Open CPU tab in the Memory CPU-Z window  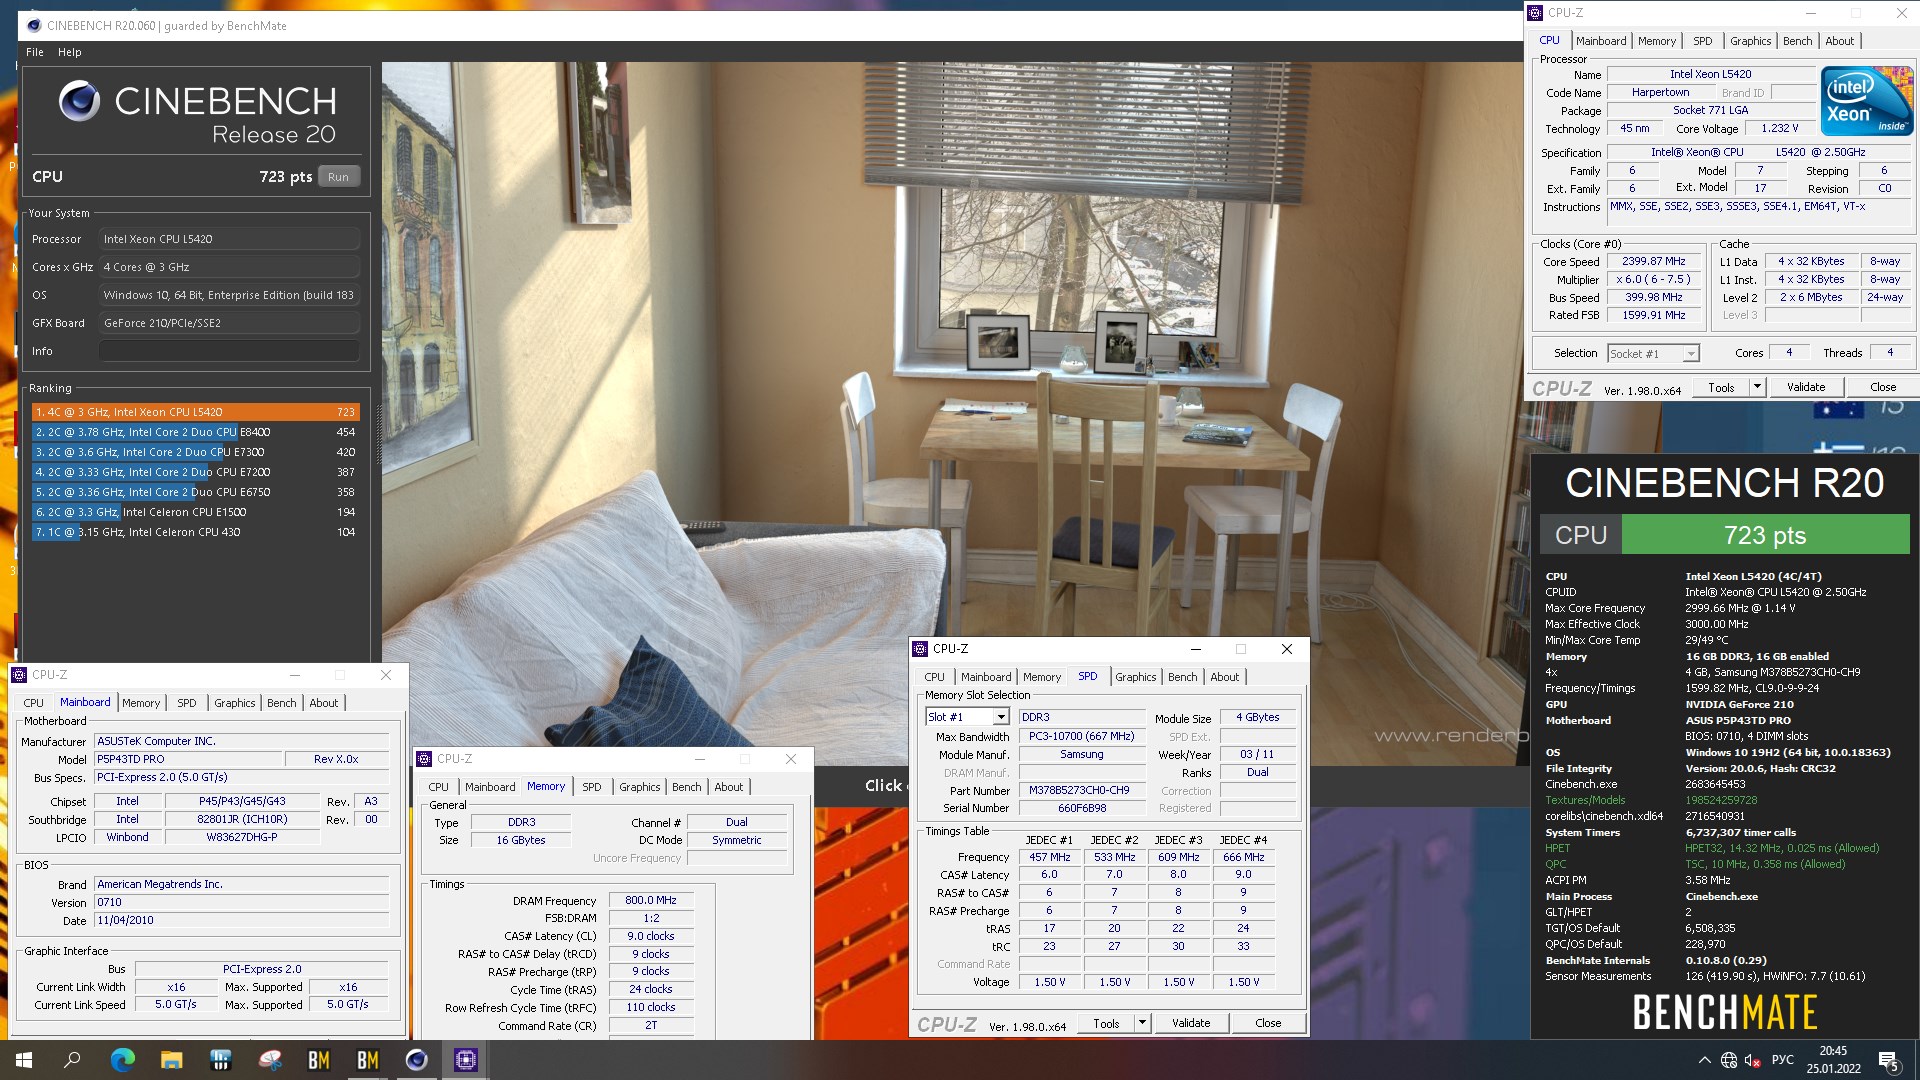point(439,787)
